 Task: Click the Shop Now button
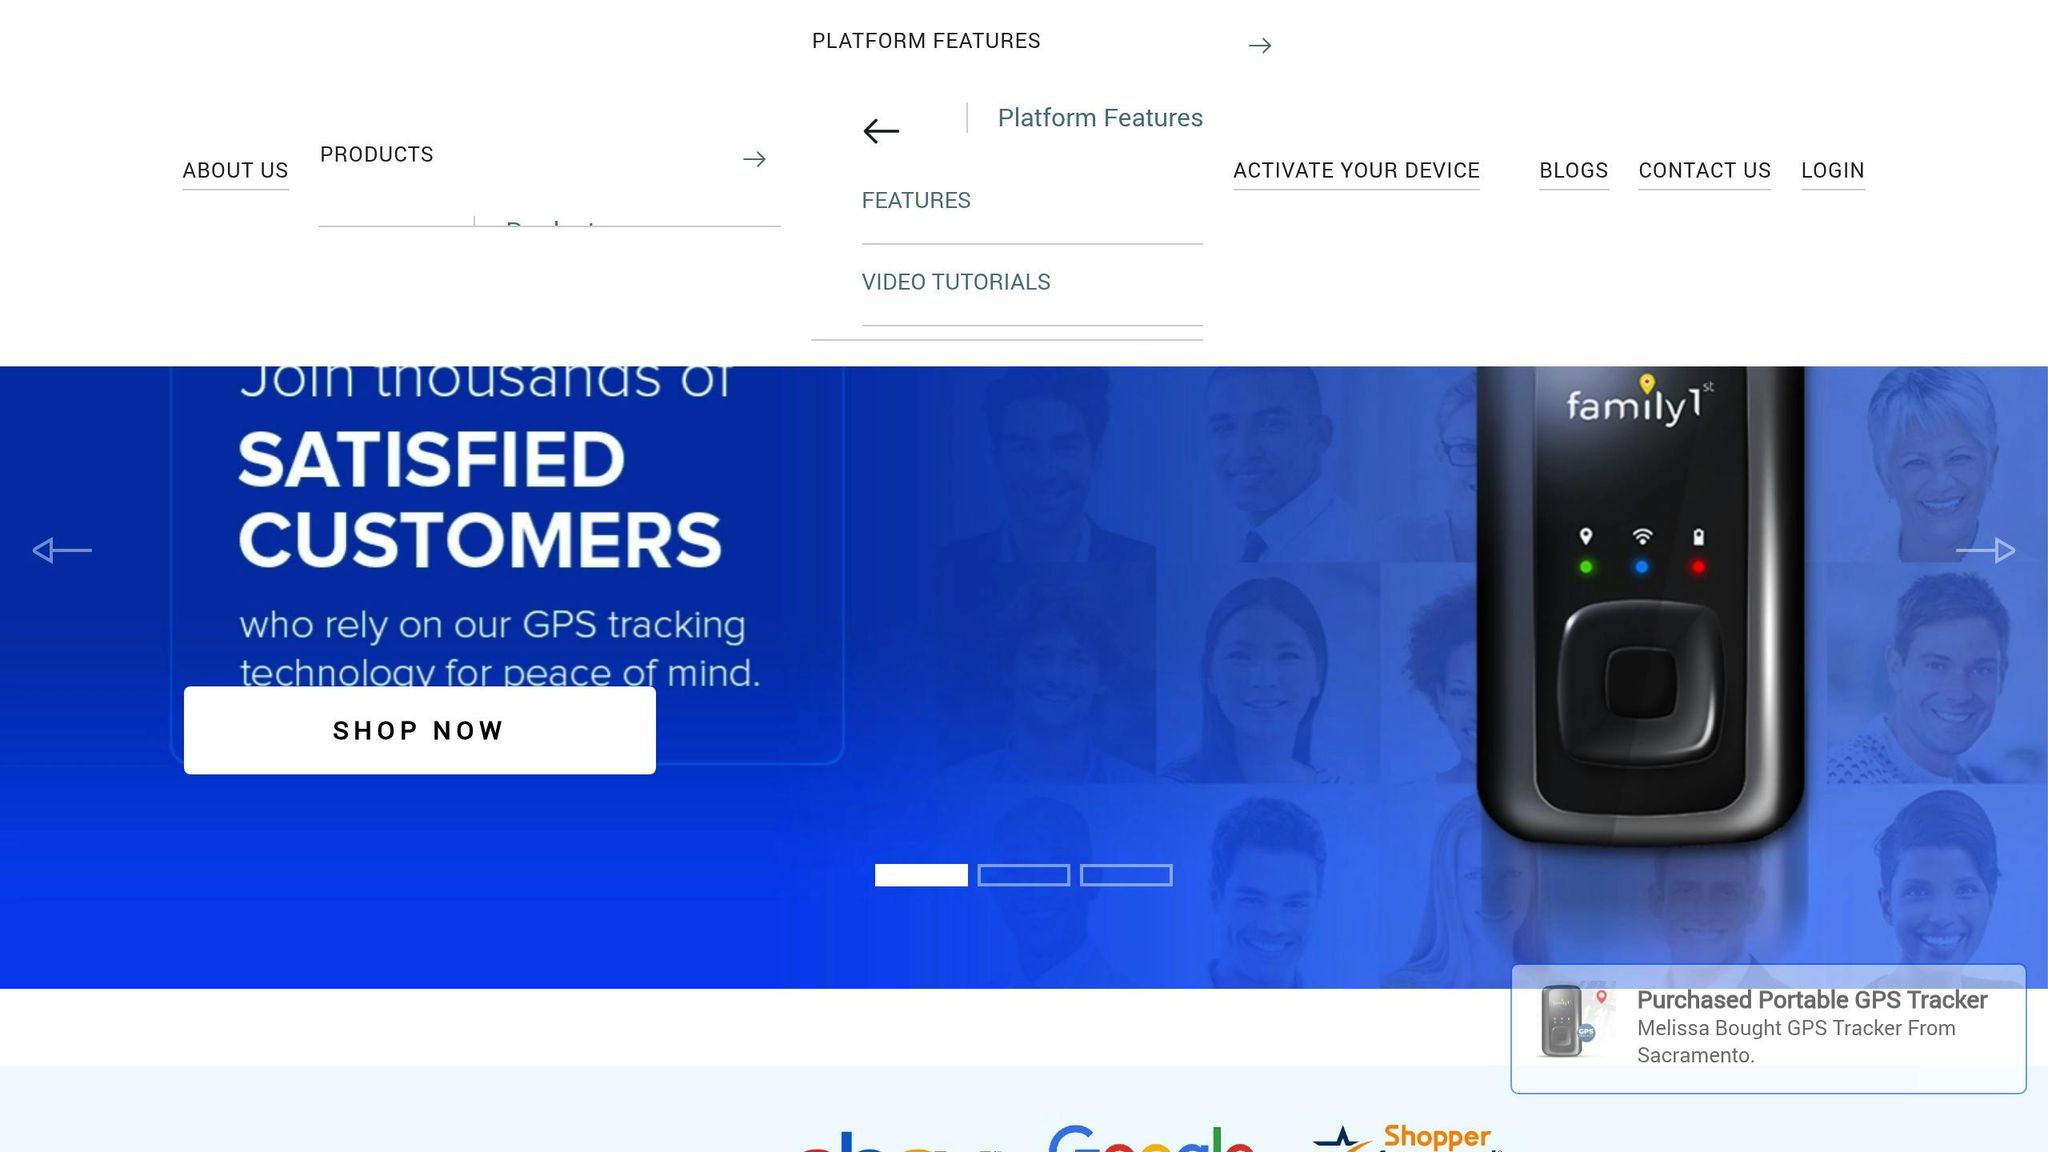pyautogui.click(x=420, y=730)
